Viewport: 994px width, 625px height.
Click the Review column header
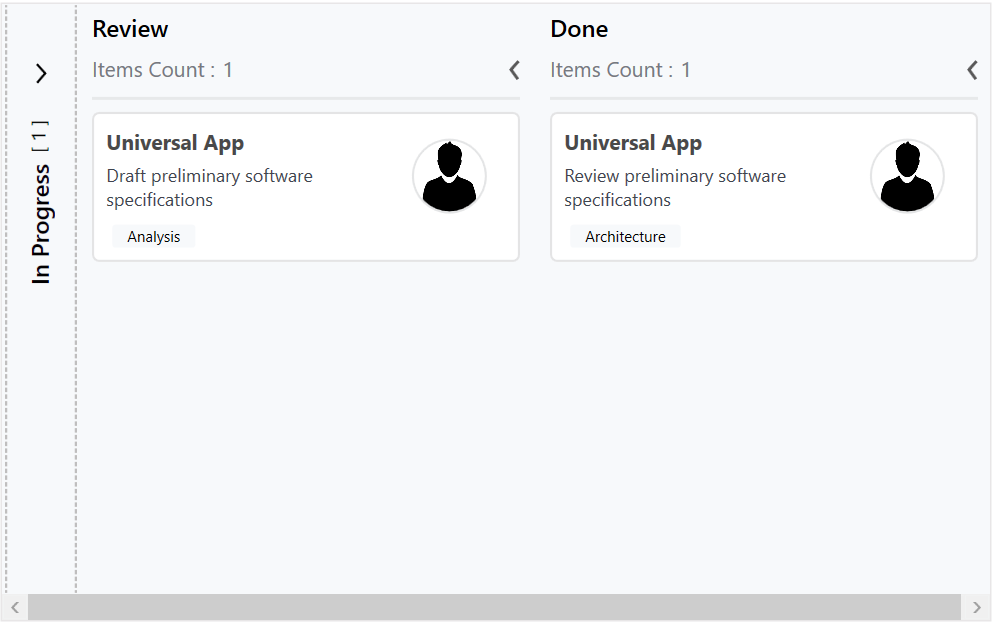coord(130,29)
